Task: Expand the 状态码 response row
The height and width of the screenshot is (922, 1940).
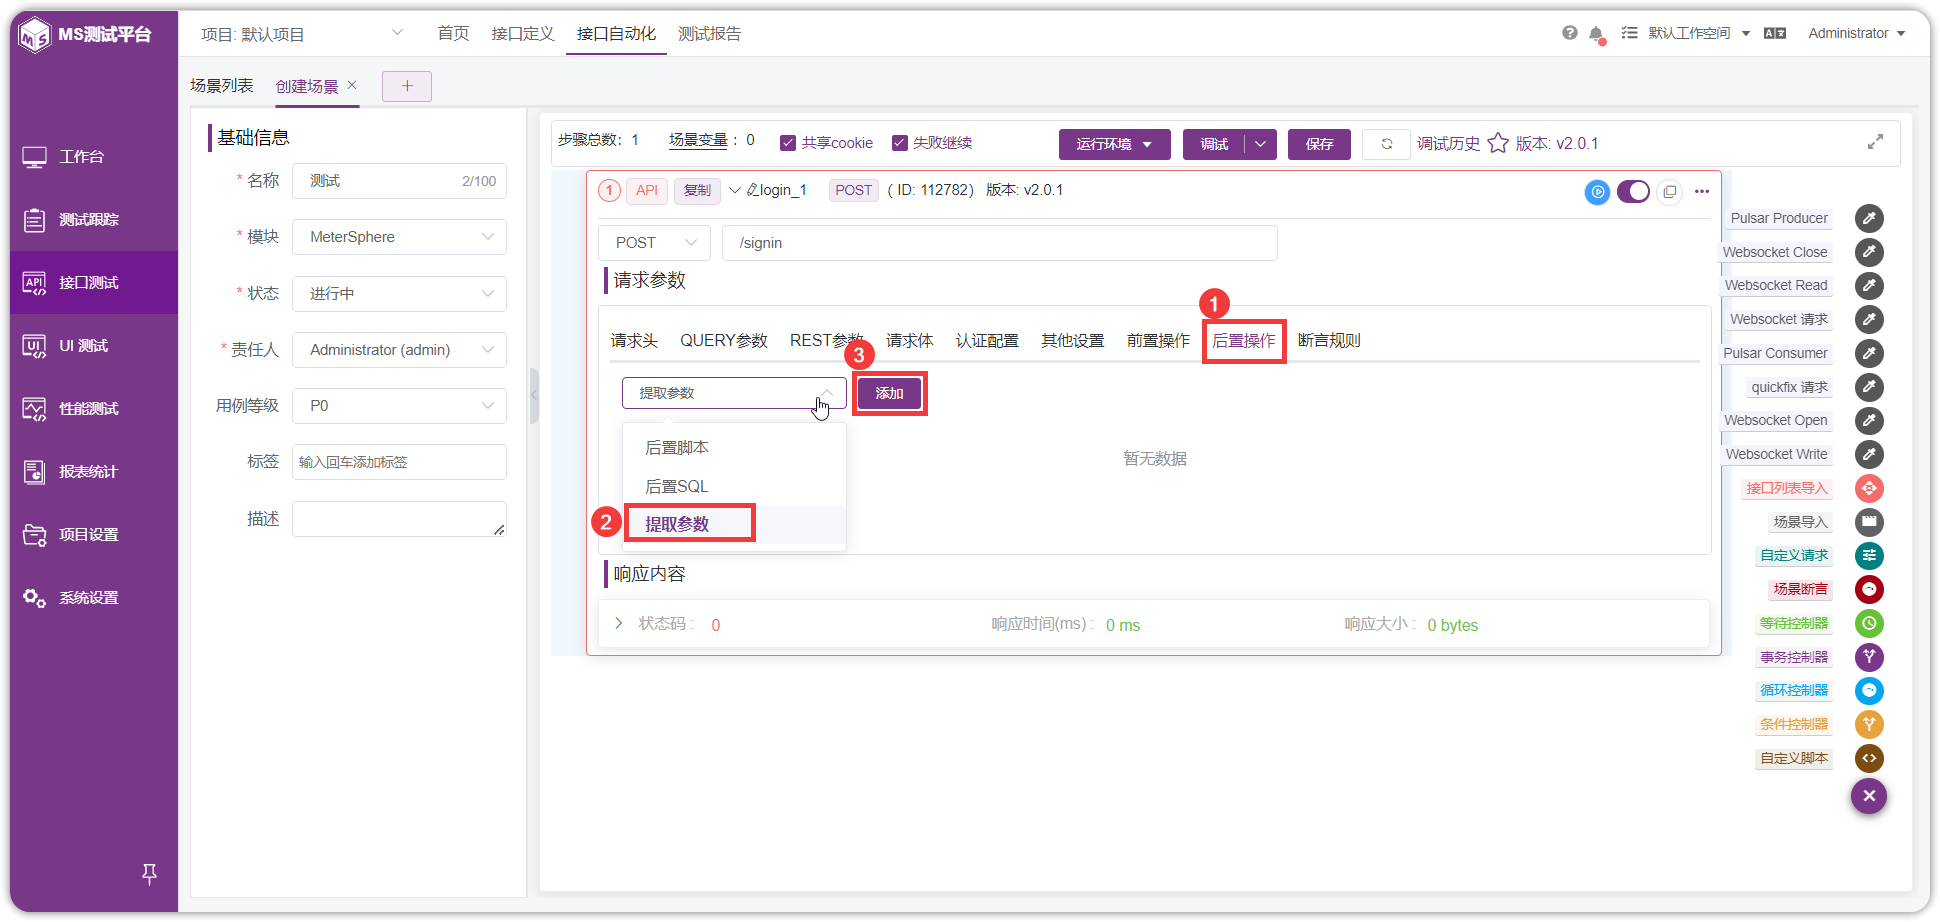Action: coord(618,623)
